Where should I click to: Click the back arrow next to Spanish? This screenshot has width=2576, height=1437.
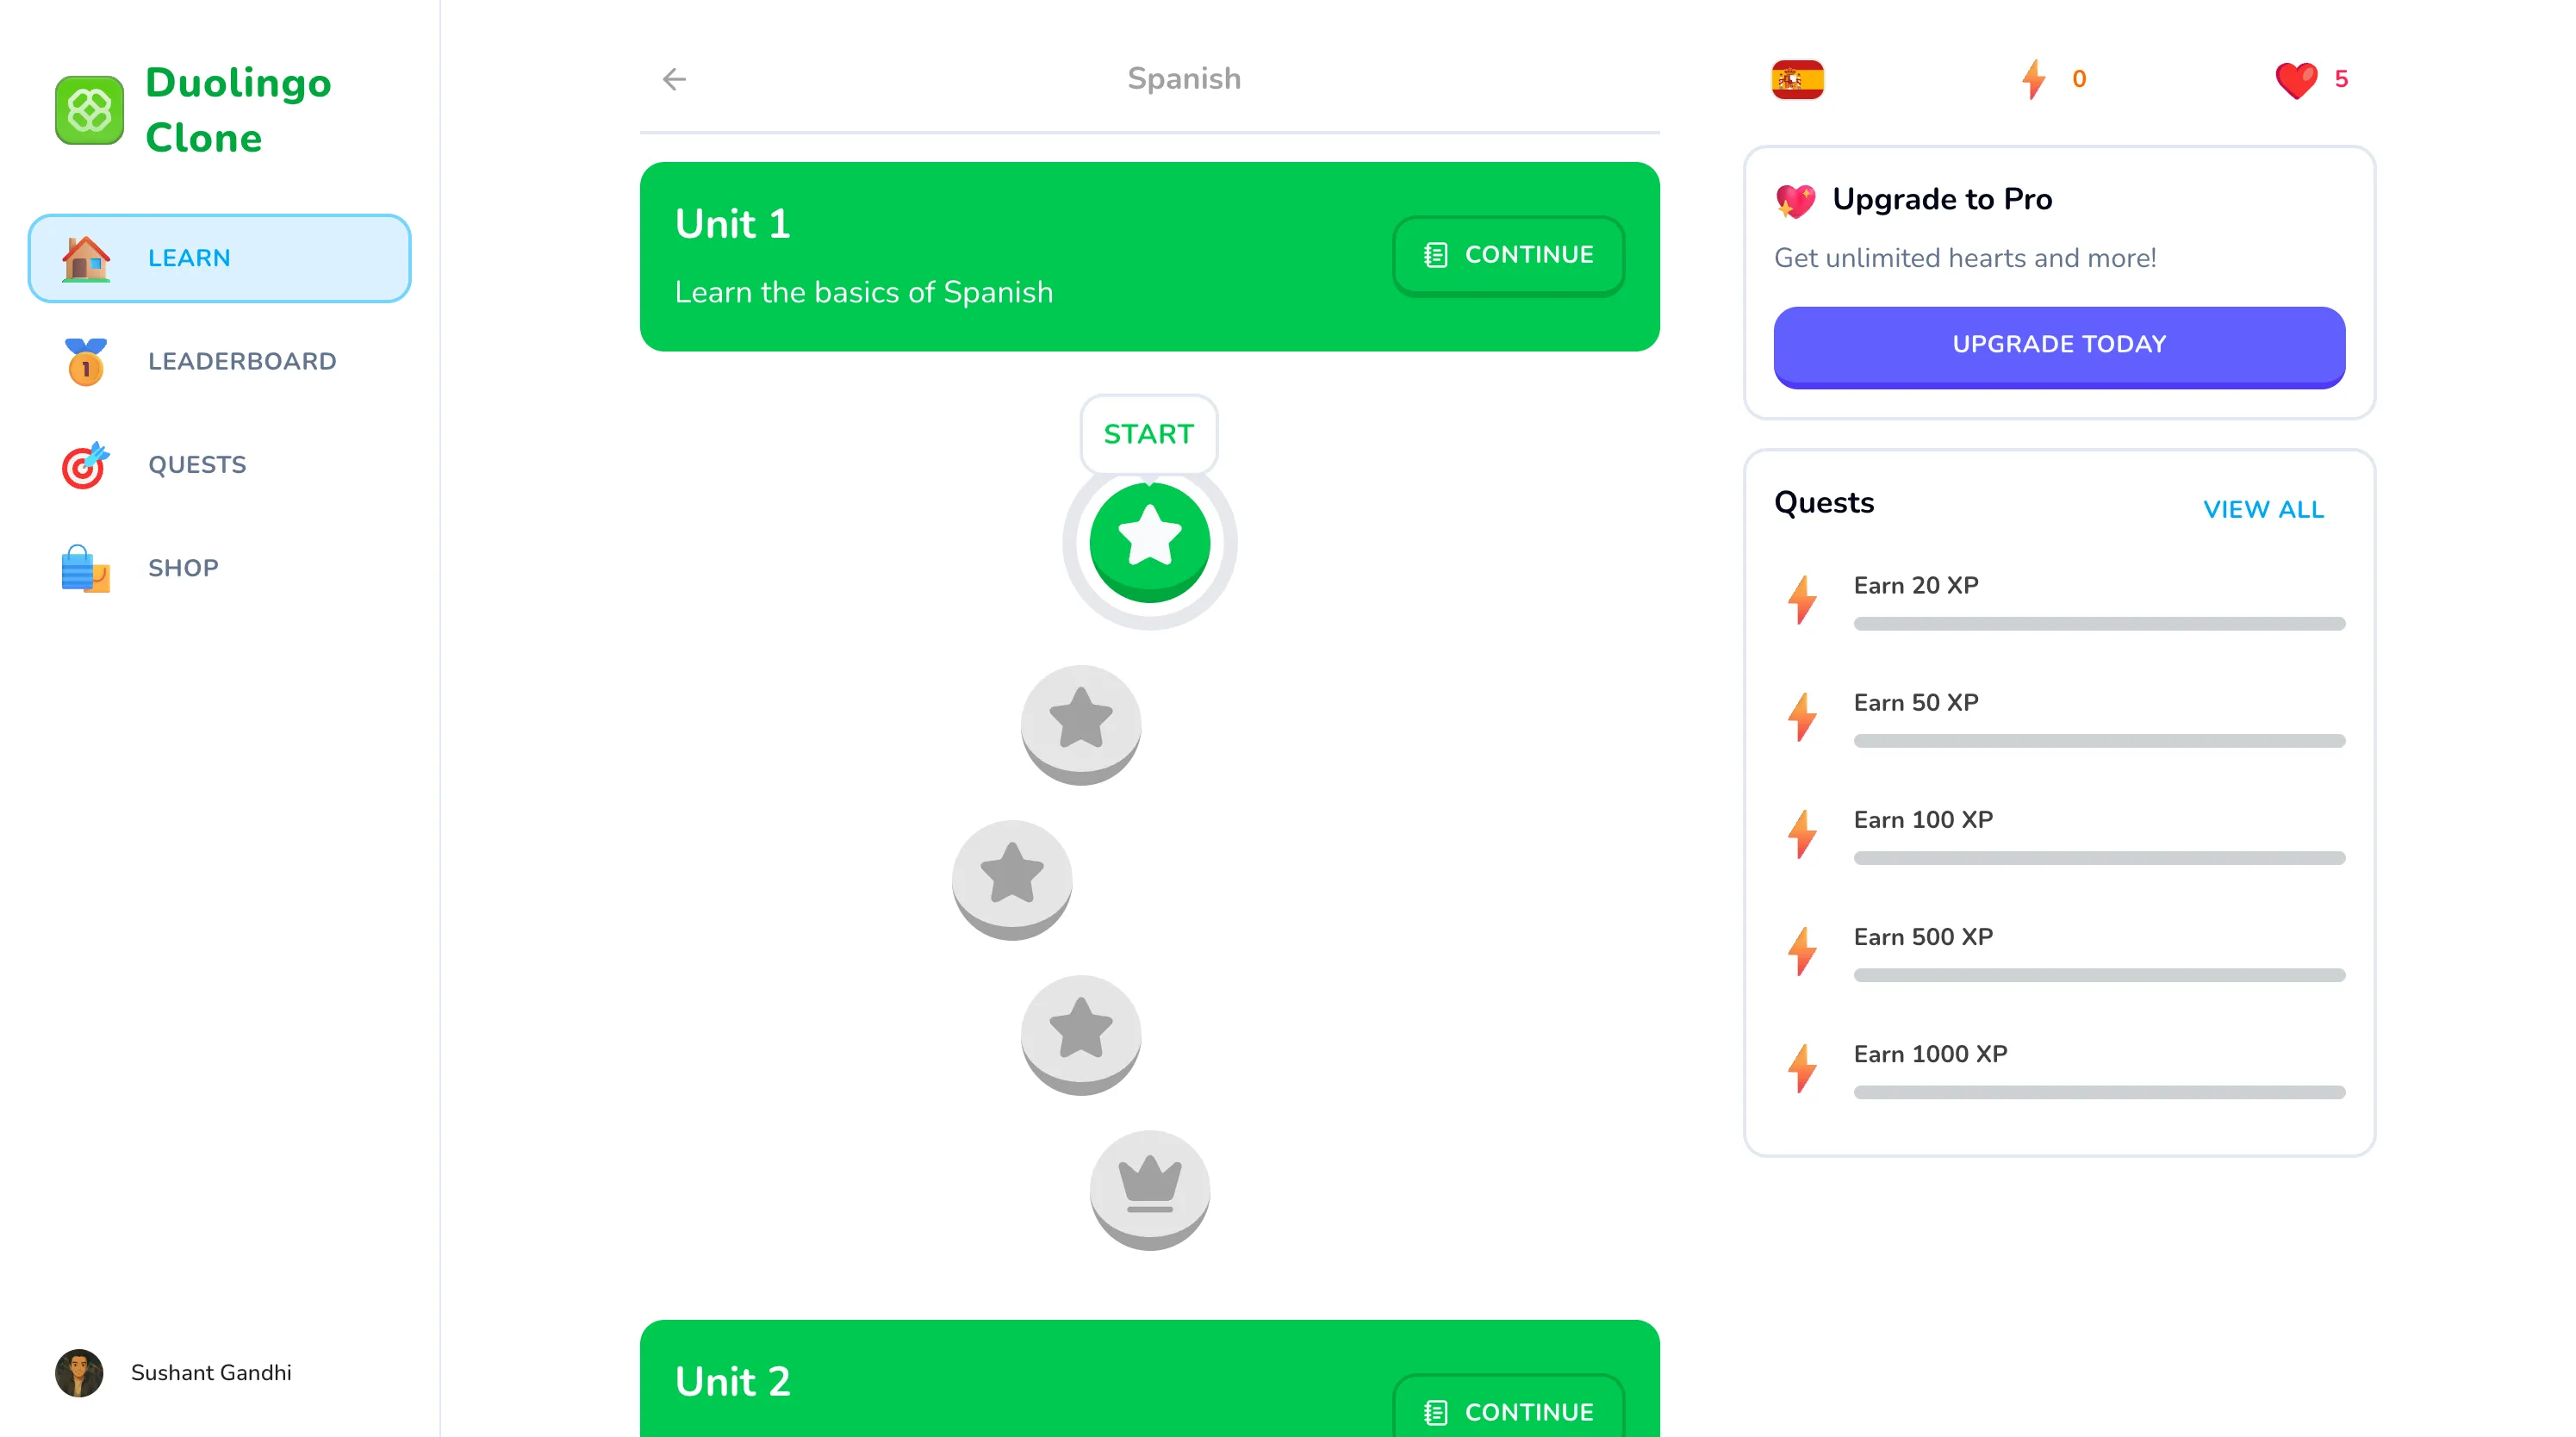pos(675,78)
